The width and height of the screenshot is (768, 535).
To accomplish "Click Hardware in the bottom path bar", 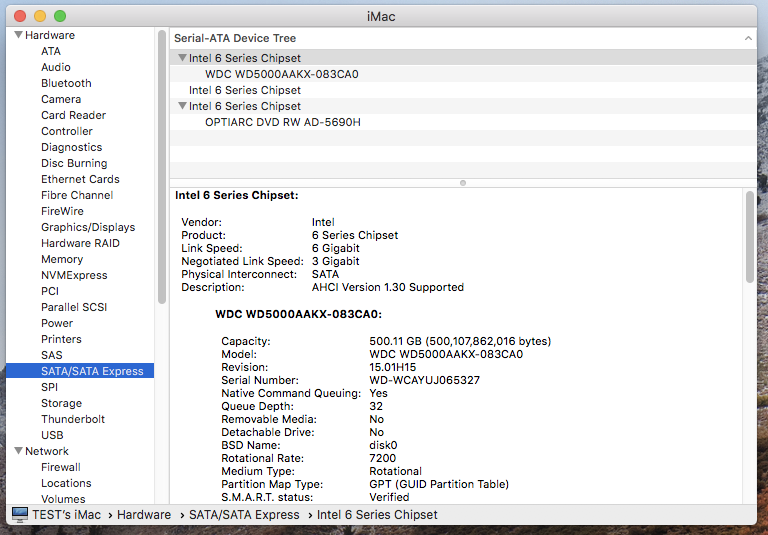I will [x=144, y=514].
